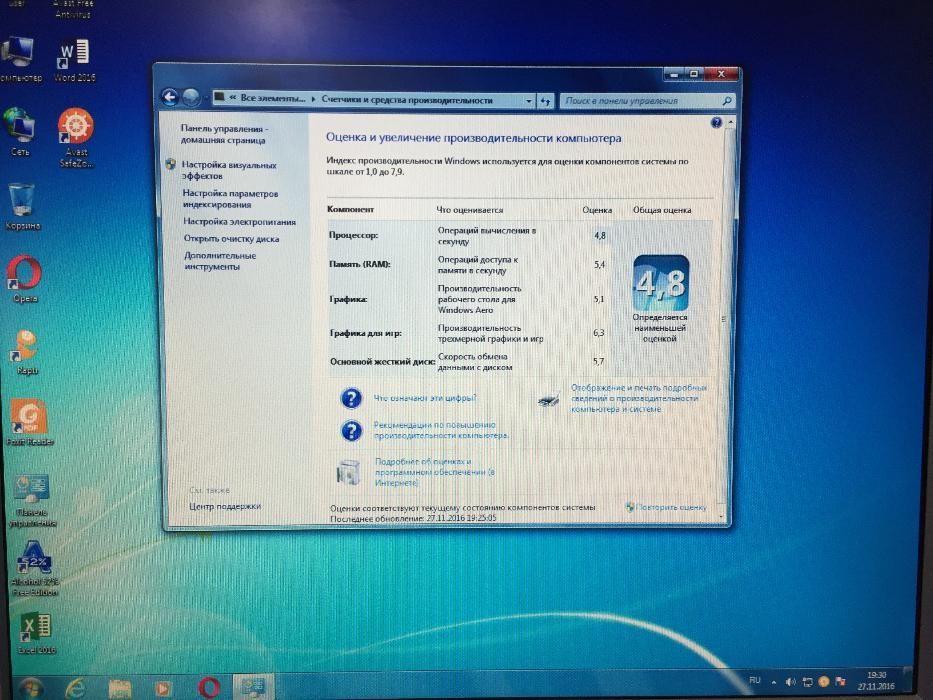Select the Foxit Reader desktop icon

[x=29, y=423]
